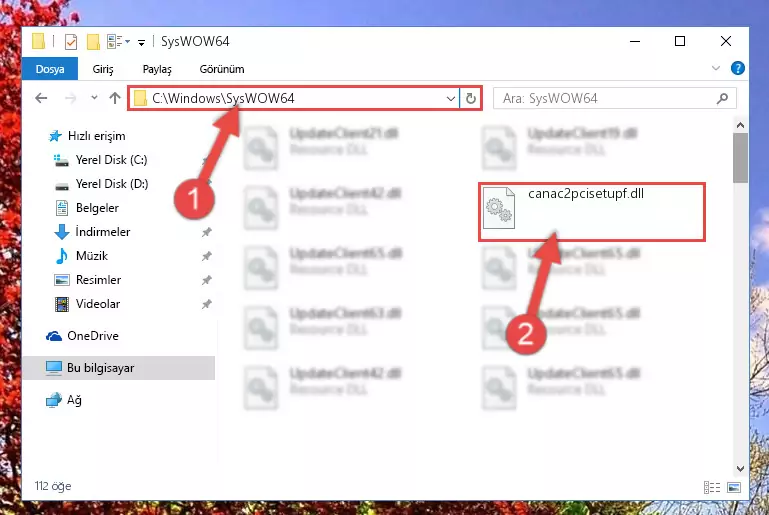The image size is (769, 515).
Task: Switch to the Giriş ribbon tab
Action: [x=103, y=69]
